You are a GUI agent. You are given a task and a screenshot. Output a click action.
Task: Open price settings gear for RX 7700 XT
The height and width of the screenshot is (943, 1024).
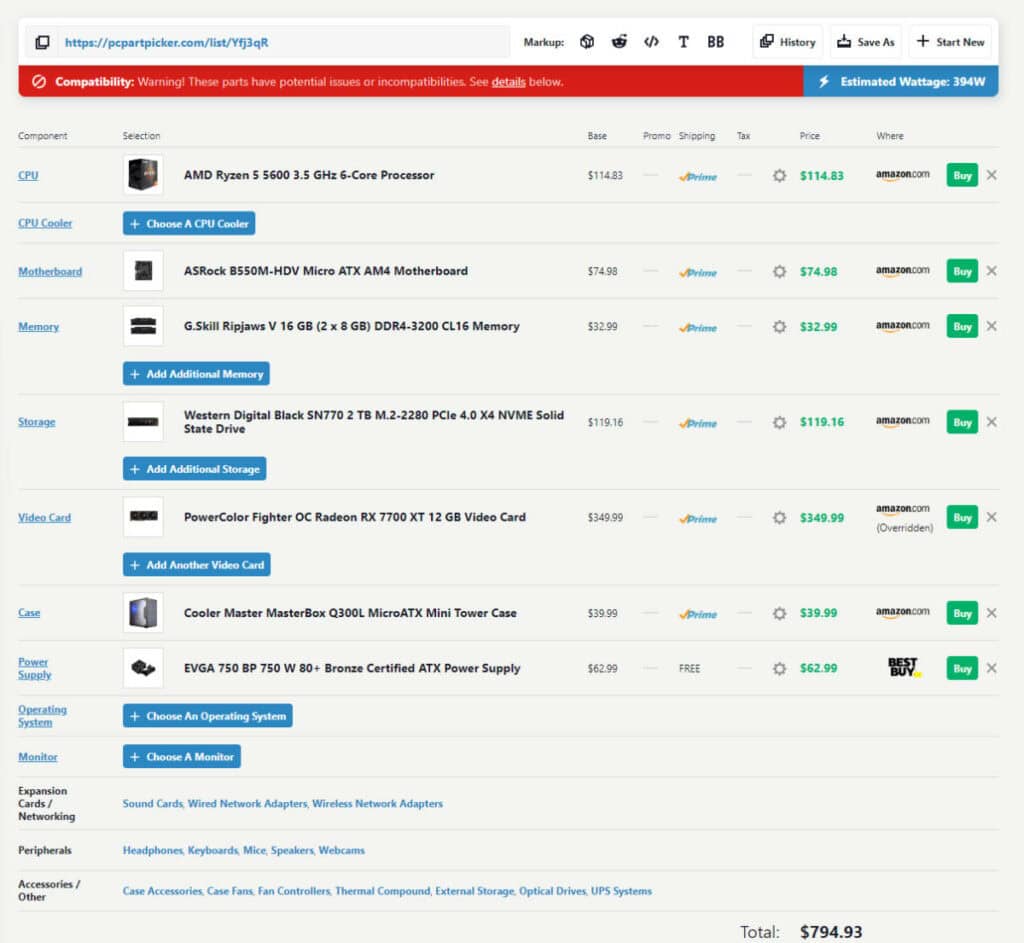pyautogui.click(x=779, y=518)
